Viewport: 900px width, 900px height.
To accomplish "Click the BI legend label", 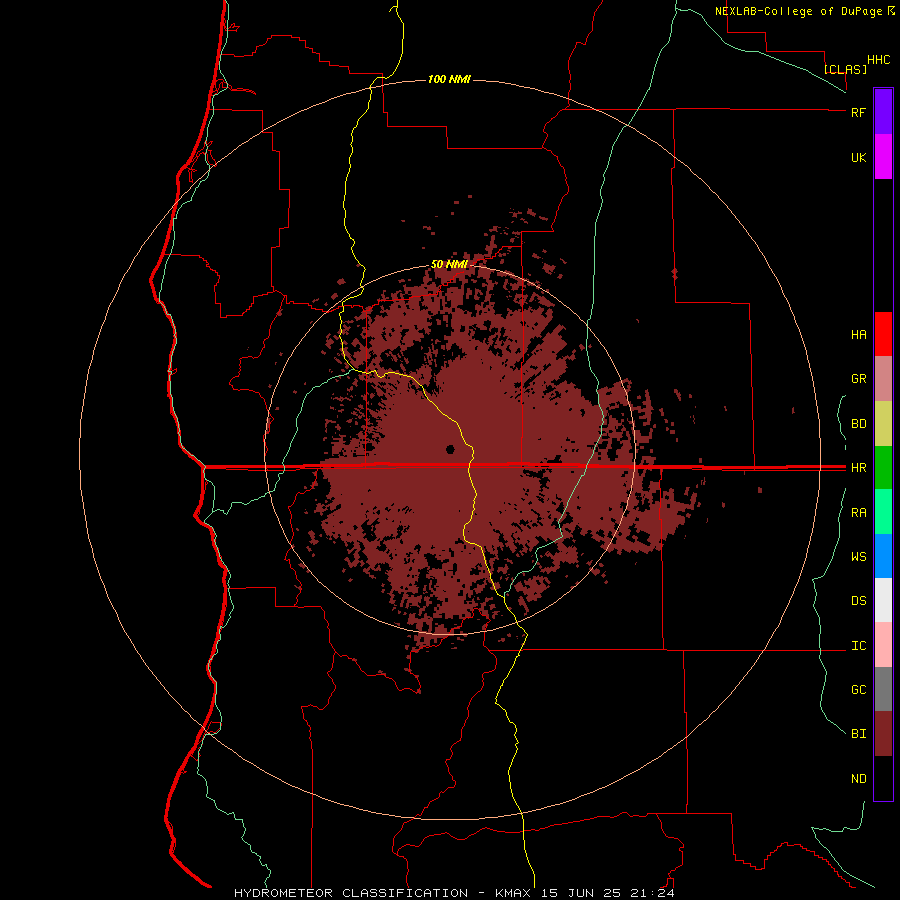I will pyautogui.click(x=858, y=734).
